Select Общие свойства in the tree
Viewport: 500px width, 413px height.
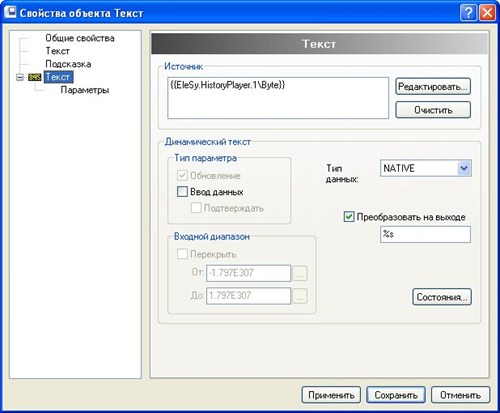click(x=80, y=38)
